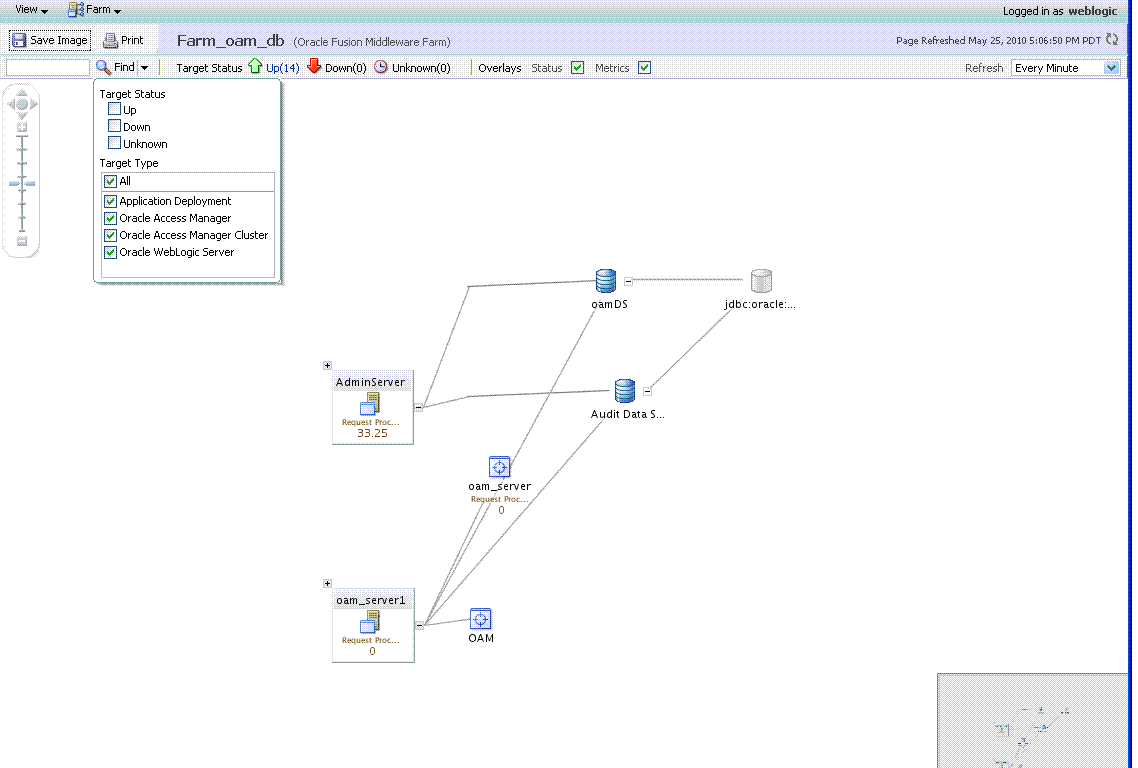Image resolution: width=1138 pixels, height=768 pixels.
Task: Disable the Metrics overlay checkbox
Action: pos(644,67)
